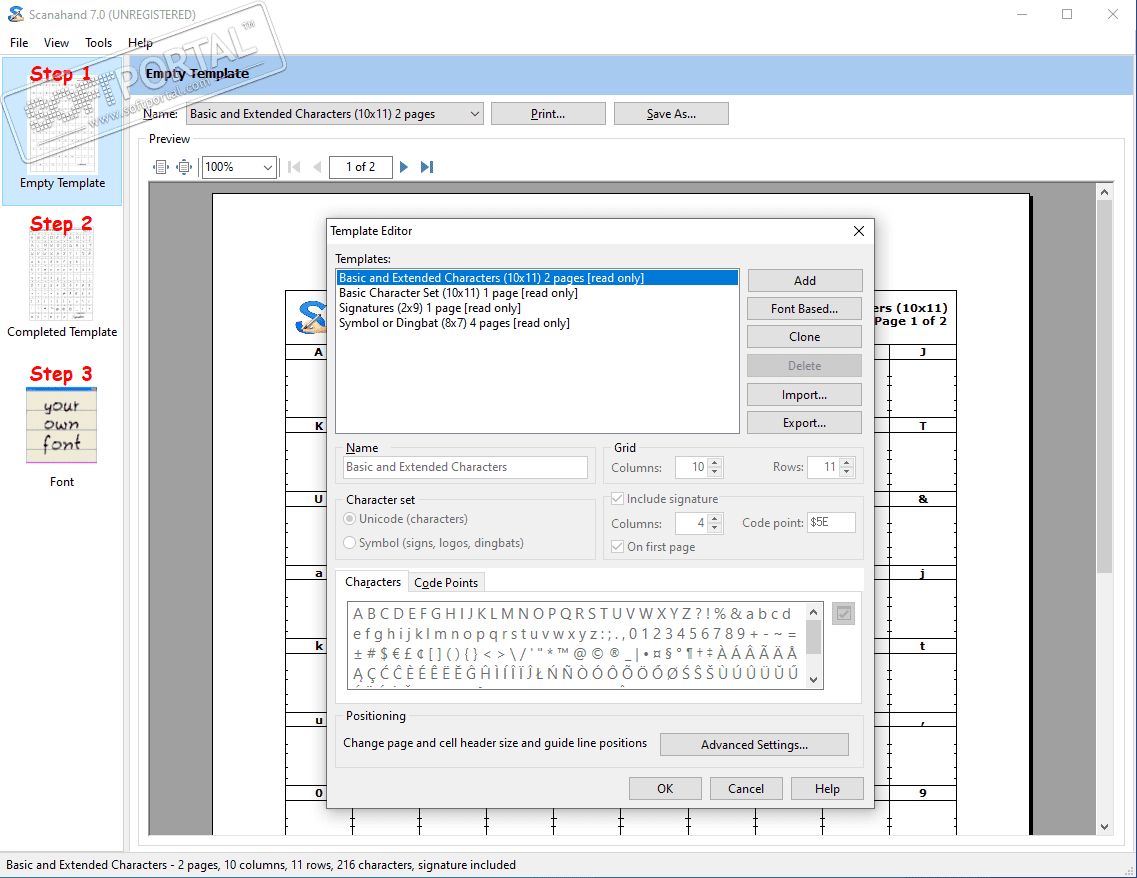Open Step 1 Empty Template
Screen dimensions: 1137x878
(62, 129)
